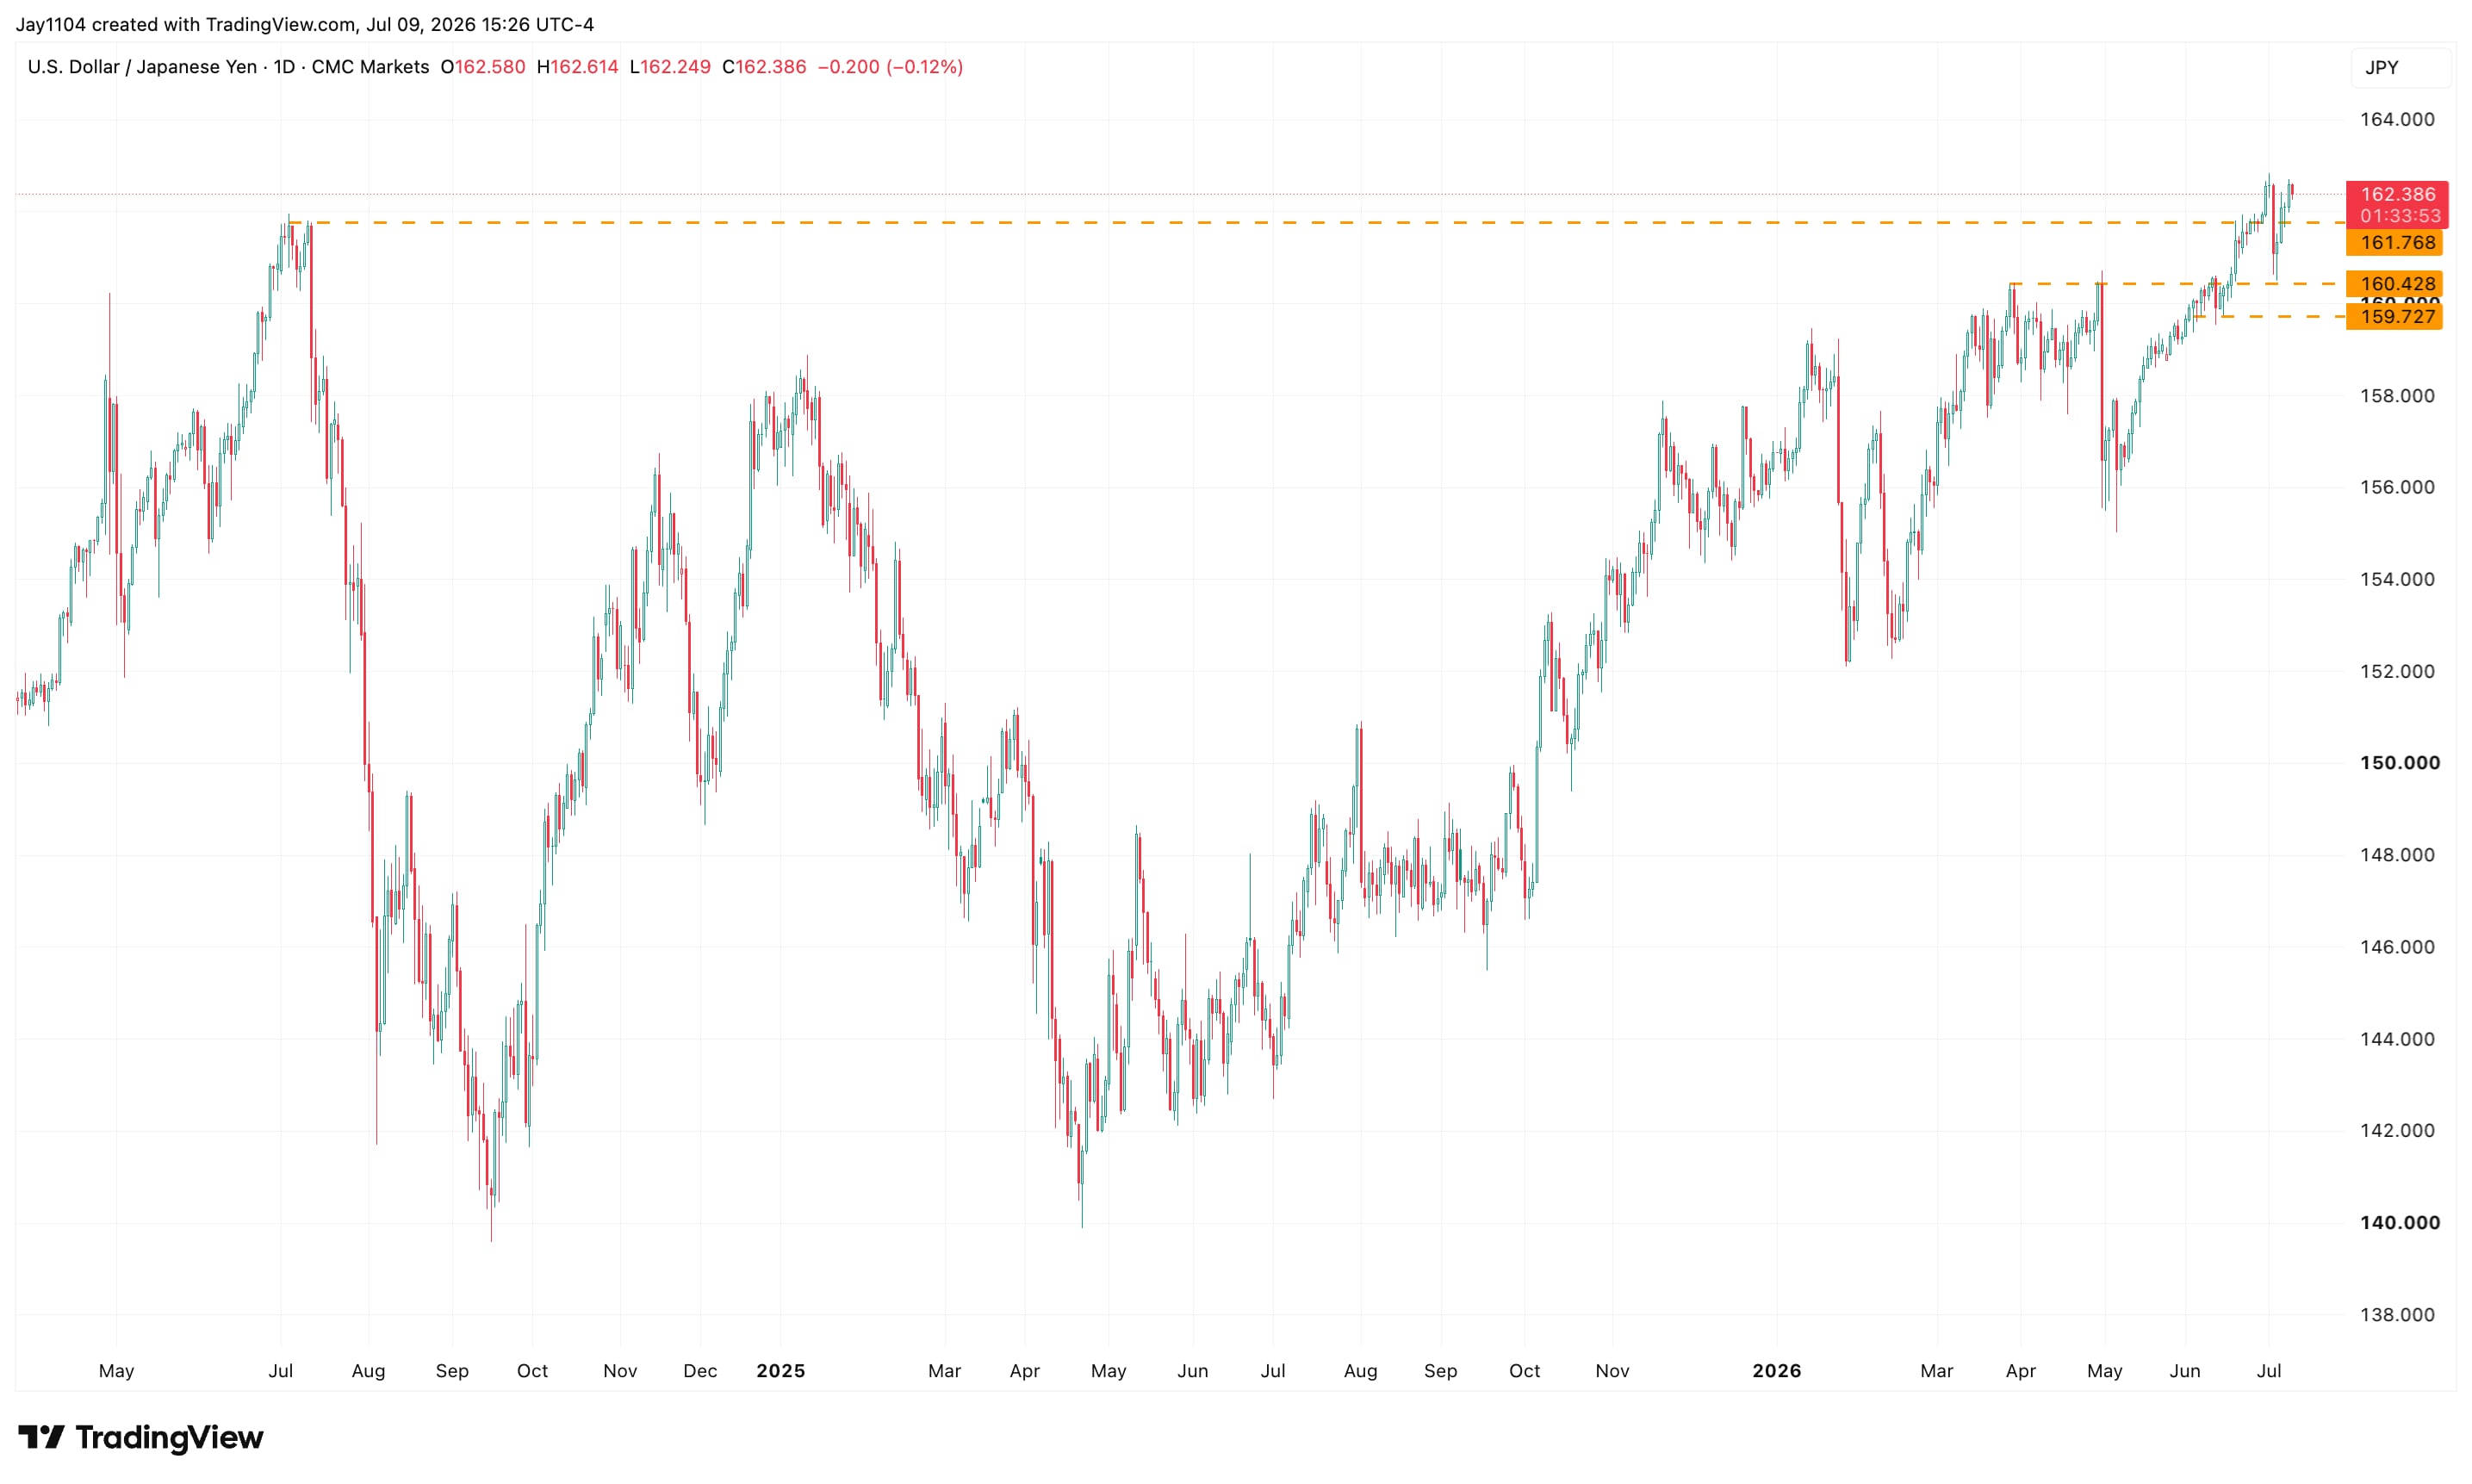The height and width of the screenshot is (1484, 2472).
Task: Click the 152.000 price axis label
Action: 2397,671
